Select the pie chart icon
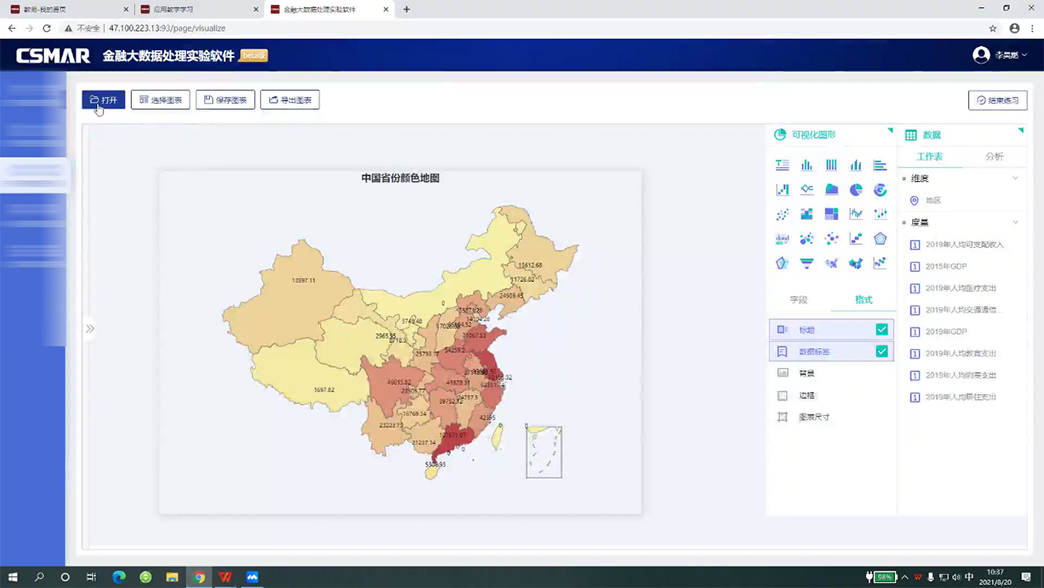The width and height of the screenshot is (1044, 588). coord(856,189)
